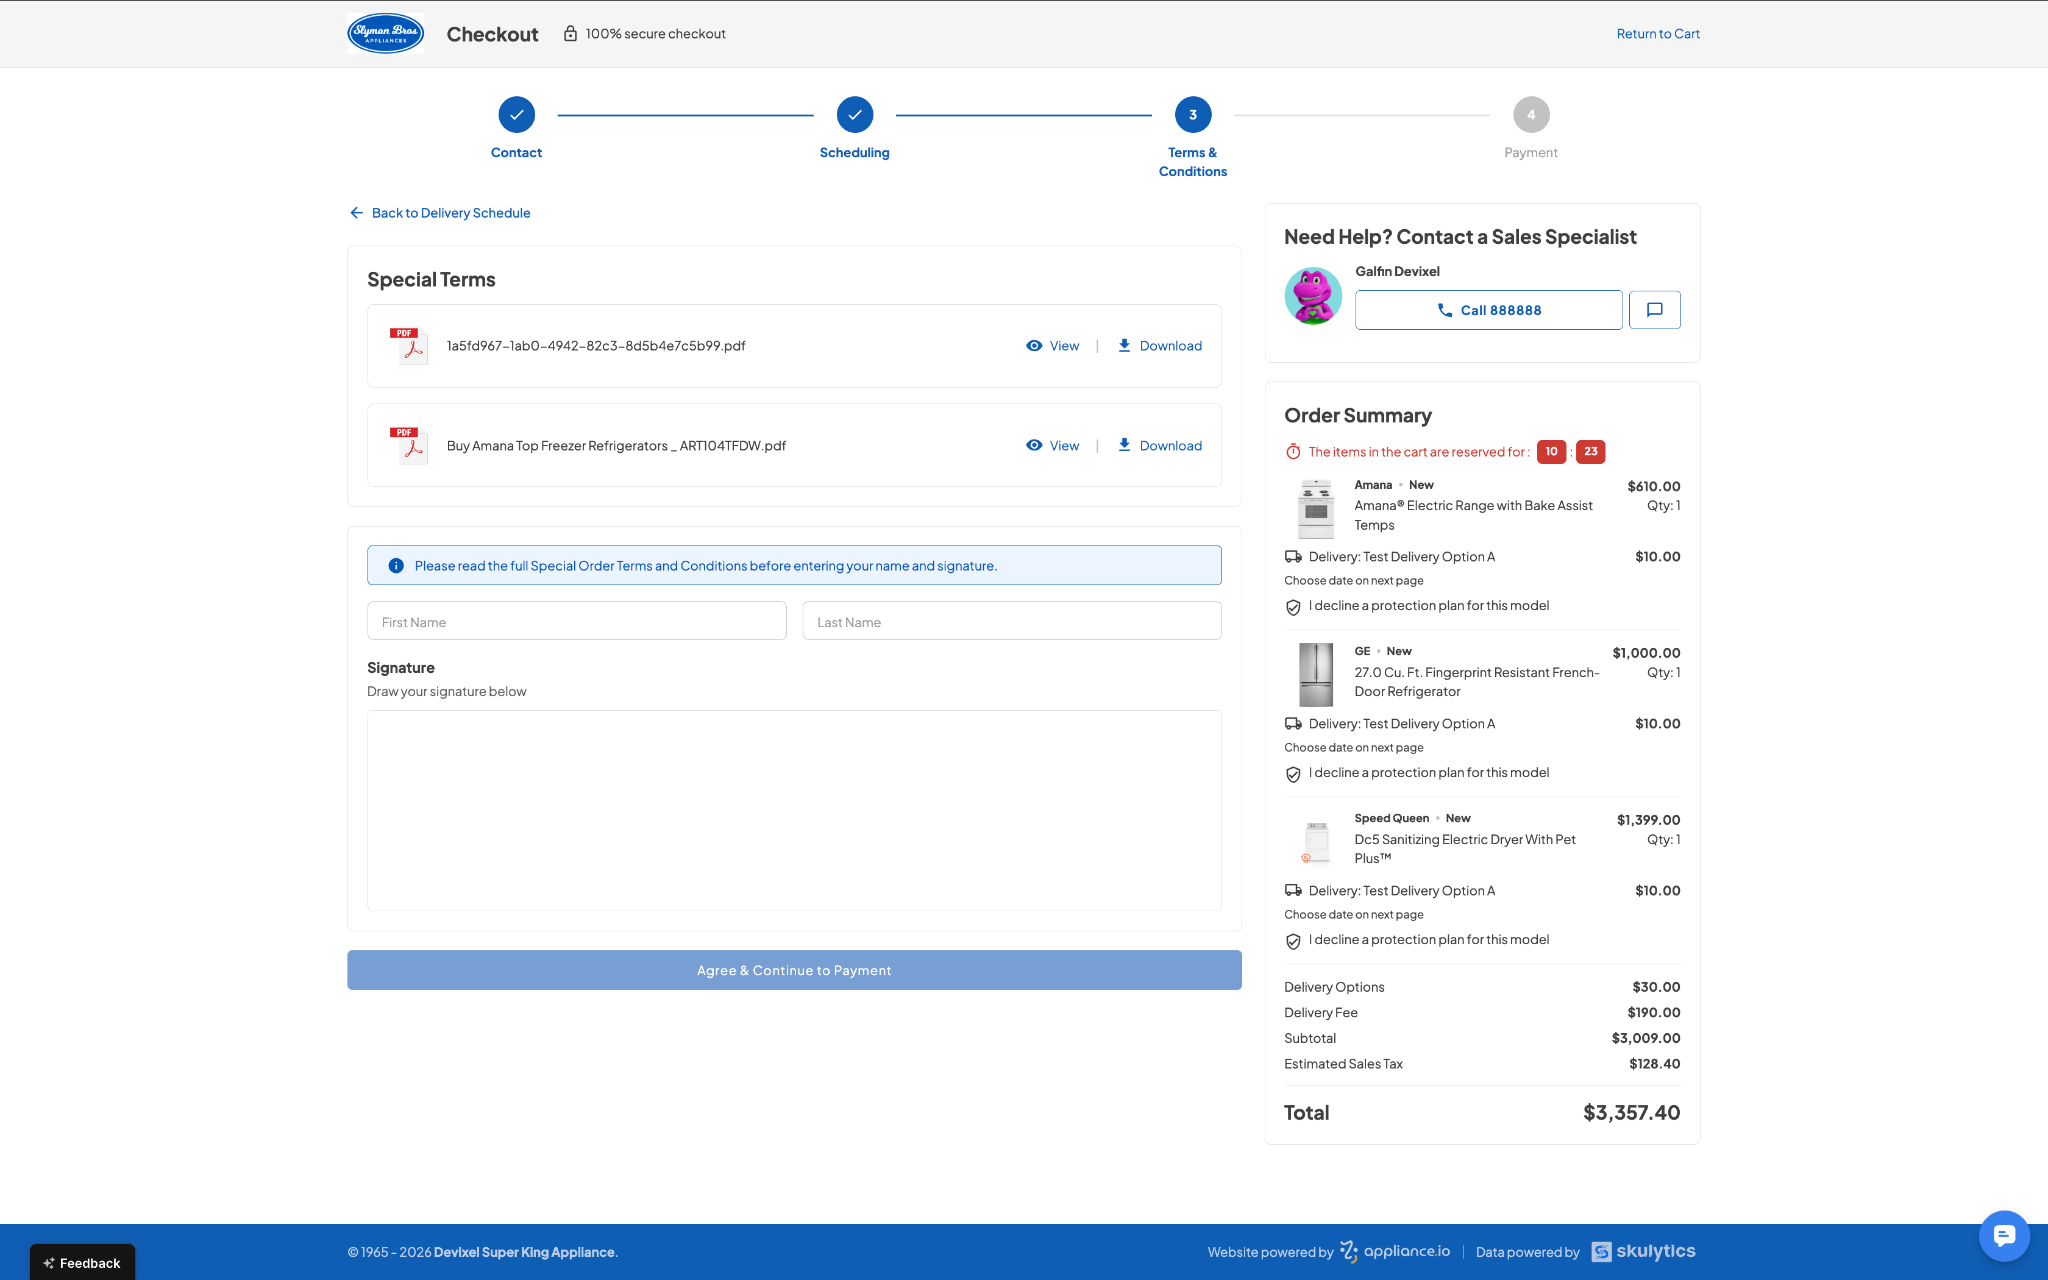View the Buy Amana Top Freezer PDF
2048x1280 pixels.
[x=1053, y=446]
